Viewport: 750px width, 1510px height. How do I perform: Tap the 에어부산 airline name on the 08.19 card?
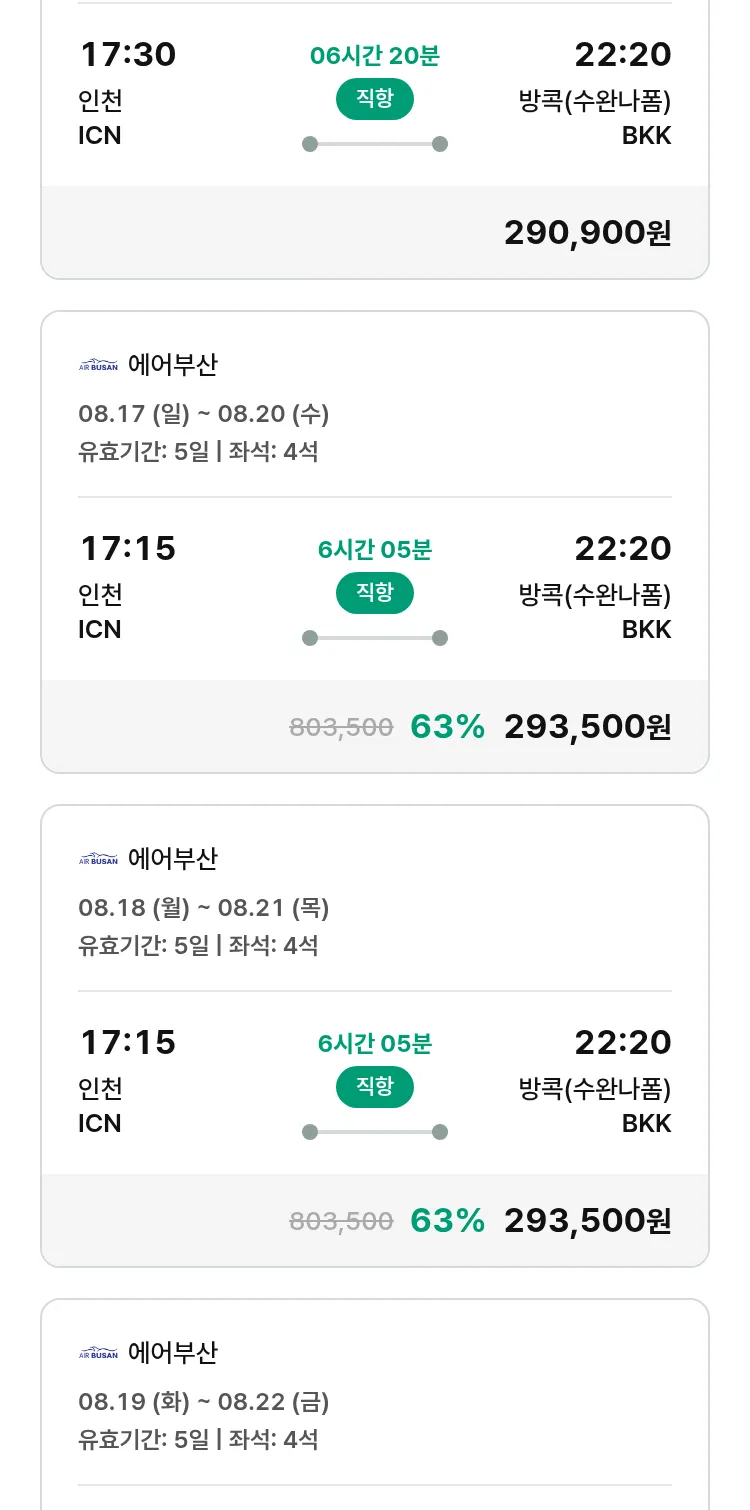(x=173, y=1353)
